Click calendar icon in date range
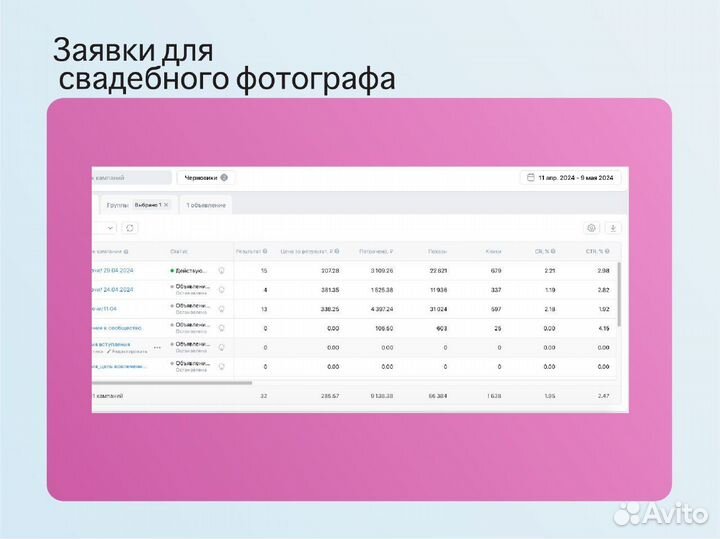 pos(530,177)
